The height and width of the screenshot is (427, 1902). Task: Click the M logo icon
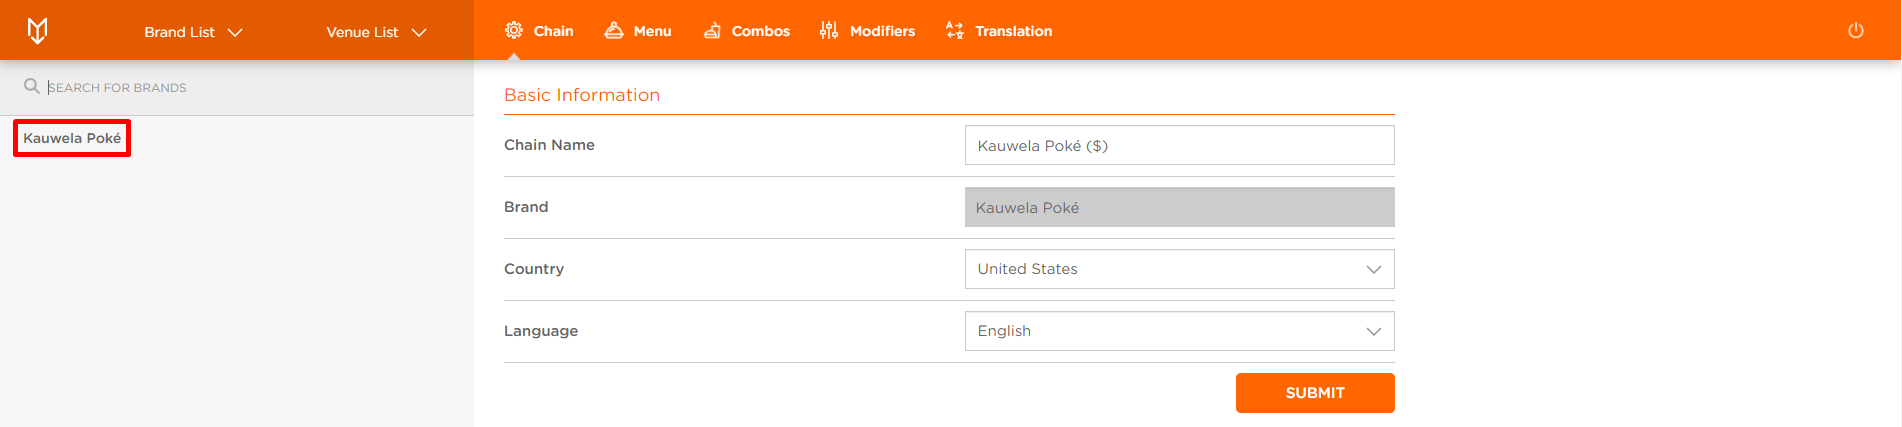(x=37, y=31)
